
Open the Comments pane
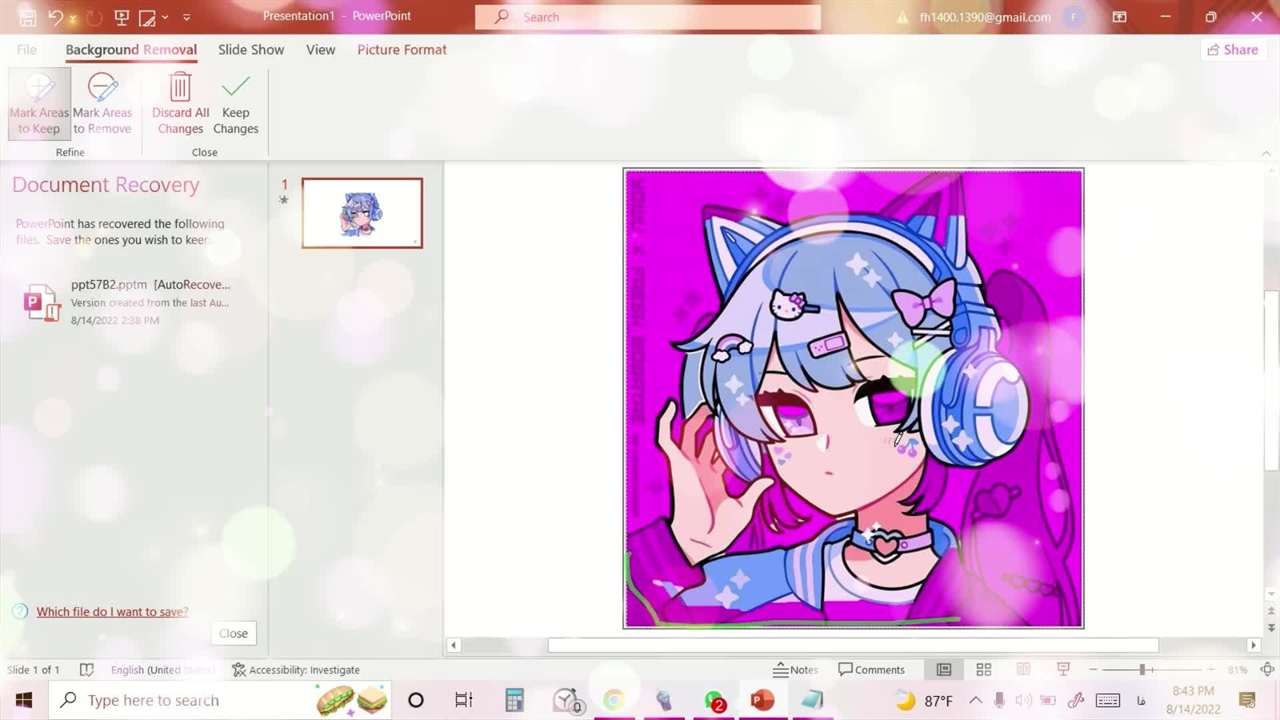click(872, 670)
